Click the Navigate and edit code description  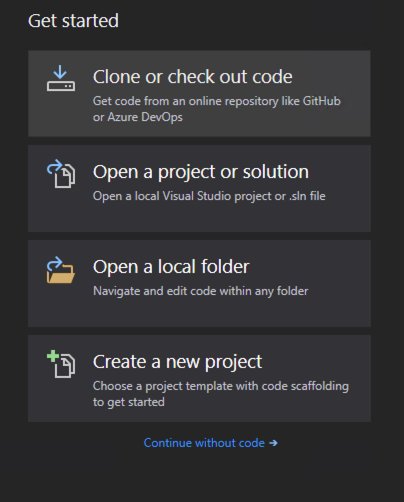click(201, 291)
